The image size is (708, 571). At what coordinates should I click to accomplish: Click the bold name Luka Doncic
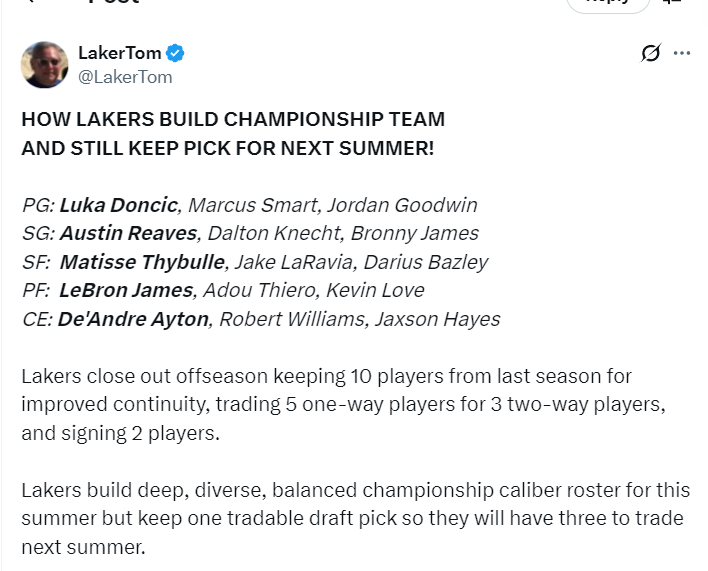(119, 205)
